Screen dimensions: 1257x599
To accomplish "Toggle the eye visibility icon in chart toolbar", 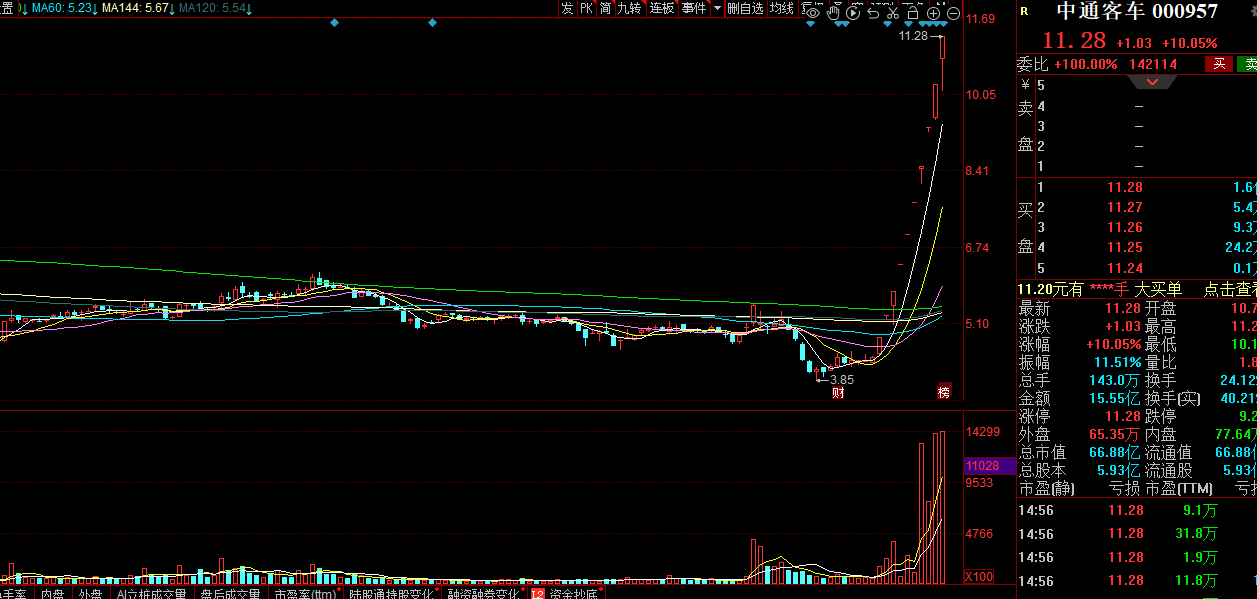I will point(812,13).
